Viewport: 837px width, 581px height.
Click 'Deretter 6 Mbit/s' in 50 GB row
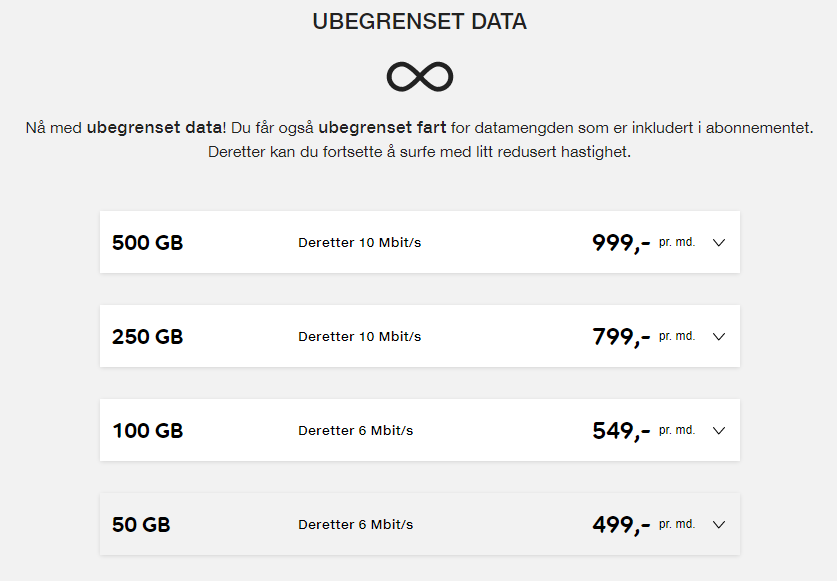tap(356, 524)
